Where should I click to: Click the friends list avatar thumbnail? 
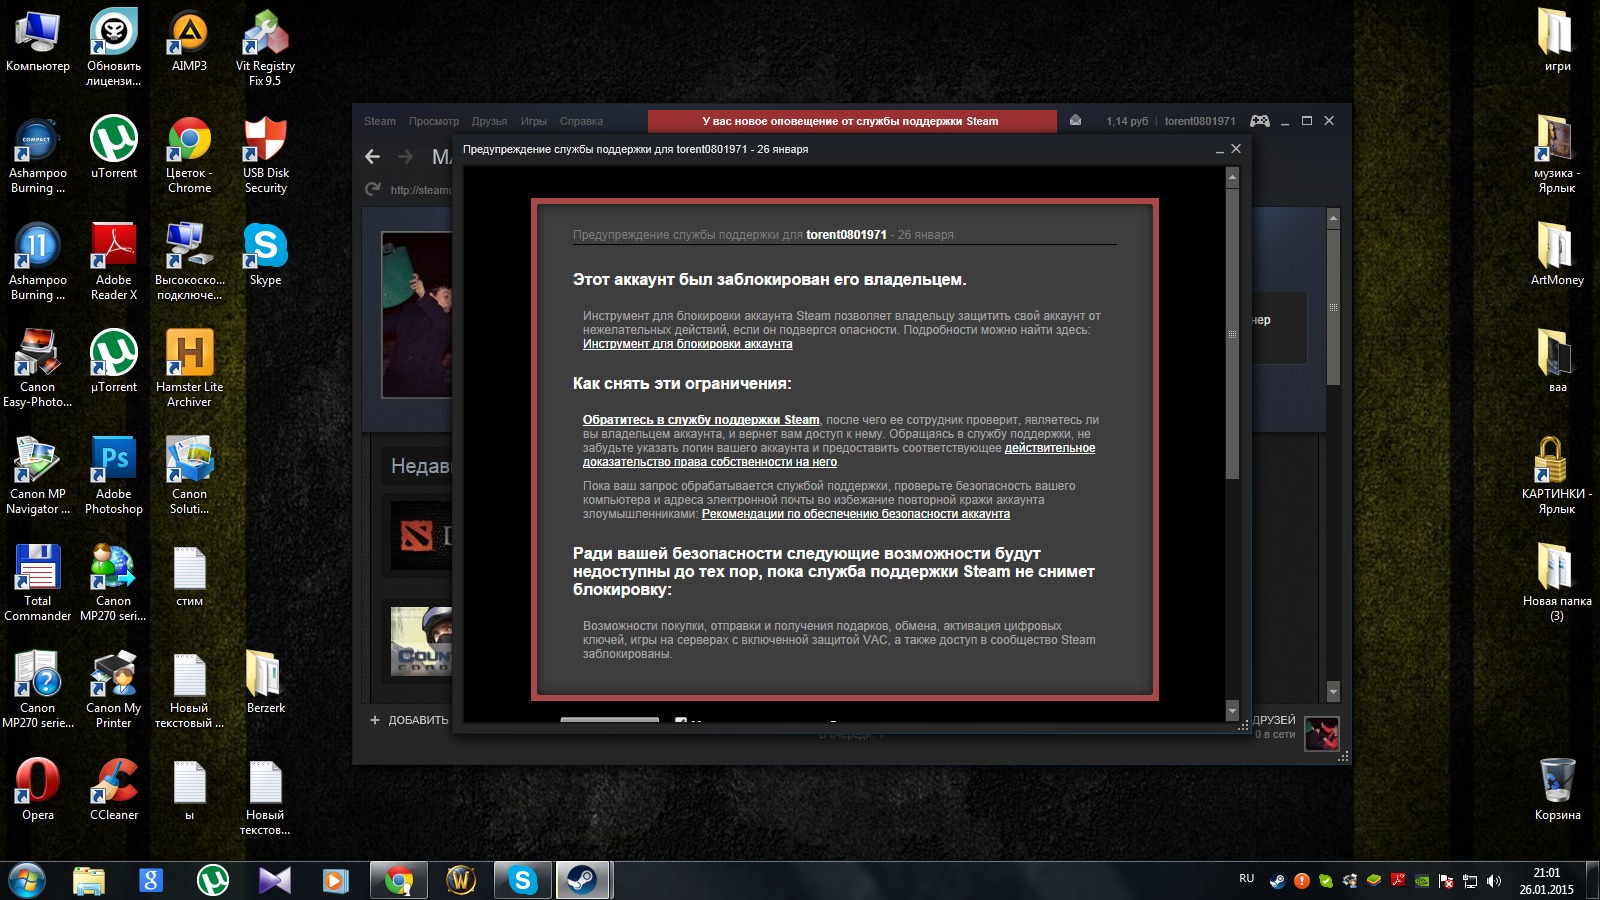tap(1322, 734)
